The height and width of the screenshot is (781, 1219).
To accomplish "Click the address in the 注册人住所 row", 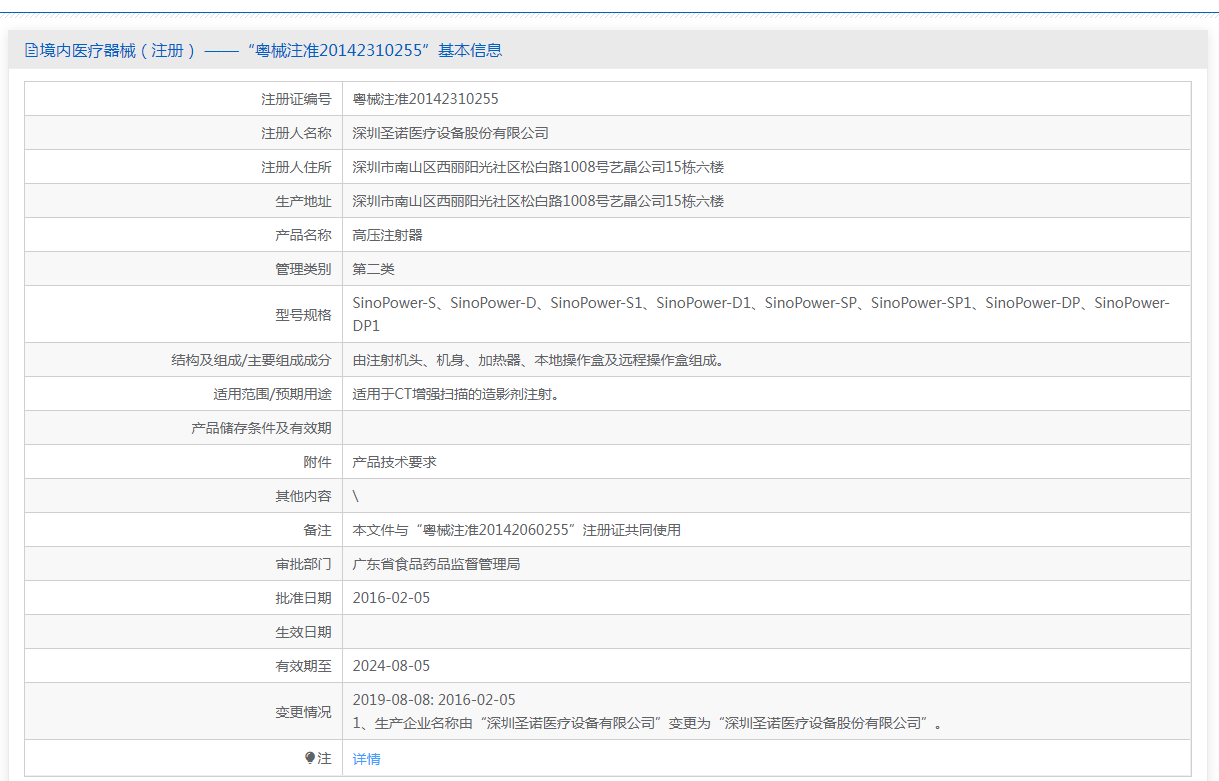I will click(x=538, y=167).
